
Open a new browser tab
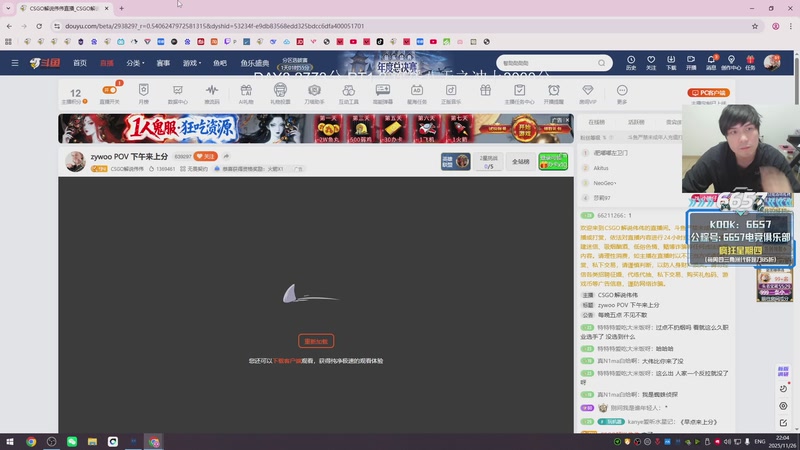[121, 8]
